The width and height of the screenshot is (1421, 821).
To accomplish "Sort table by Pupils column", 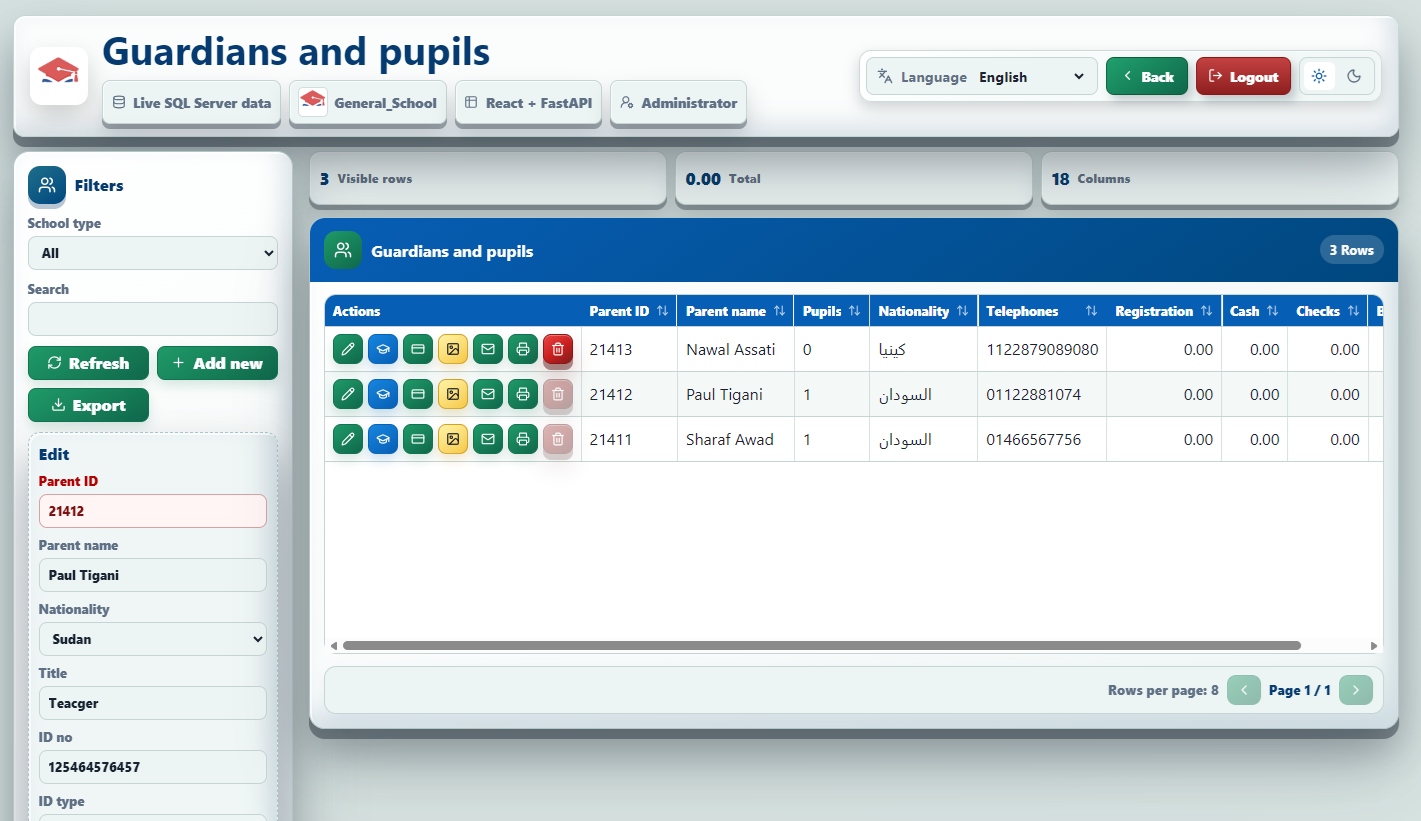I will [832, 311].
